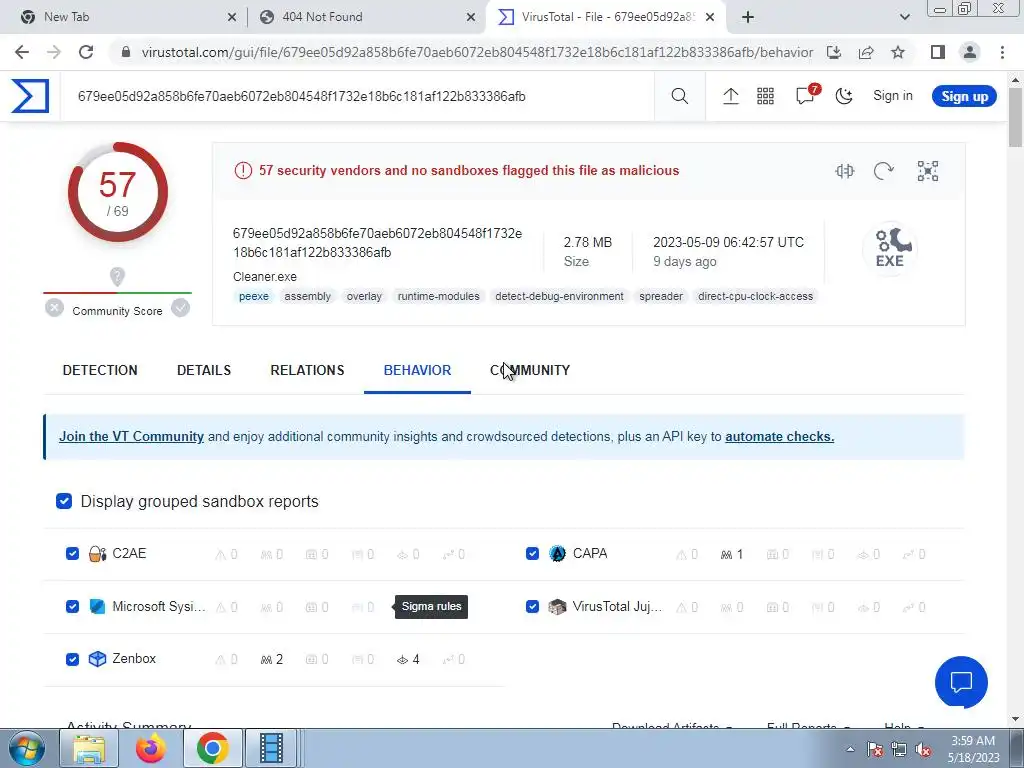This screenshot has width=1024, height=768.
Task: Click the Zenbox cube icon
Action: click(97, 659)
